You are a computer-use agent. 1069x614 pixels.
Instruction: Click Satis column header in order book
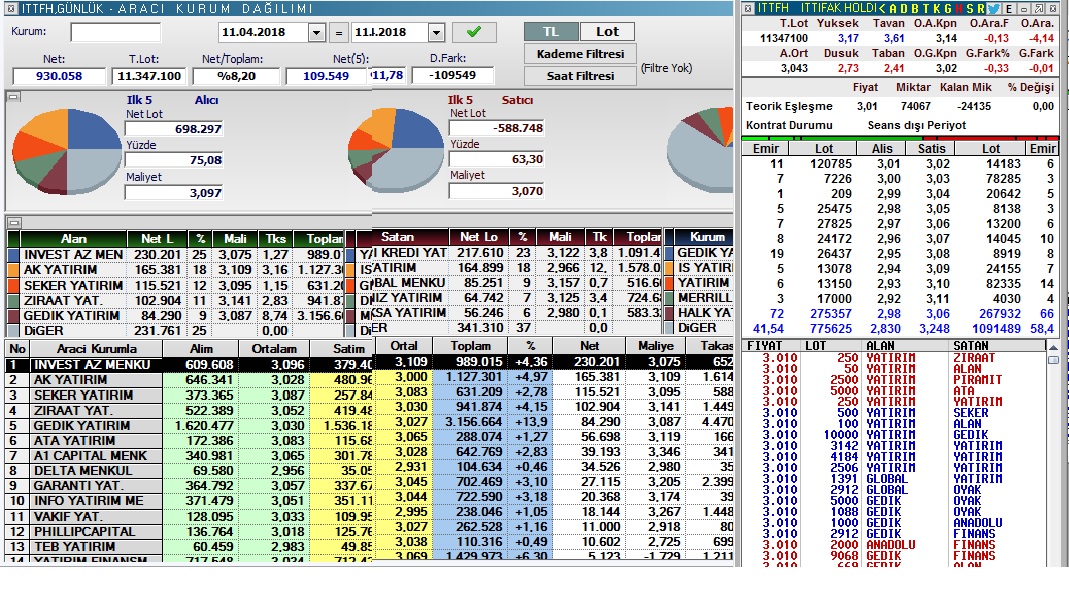931,149
